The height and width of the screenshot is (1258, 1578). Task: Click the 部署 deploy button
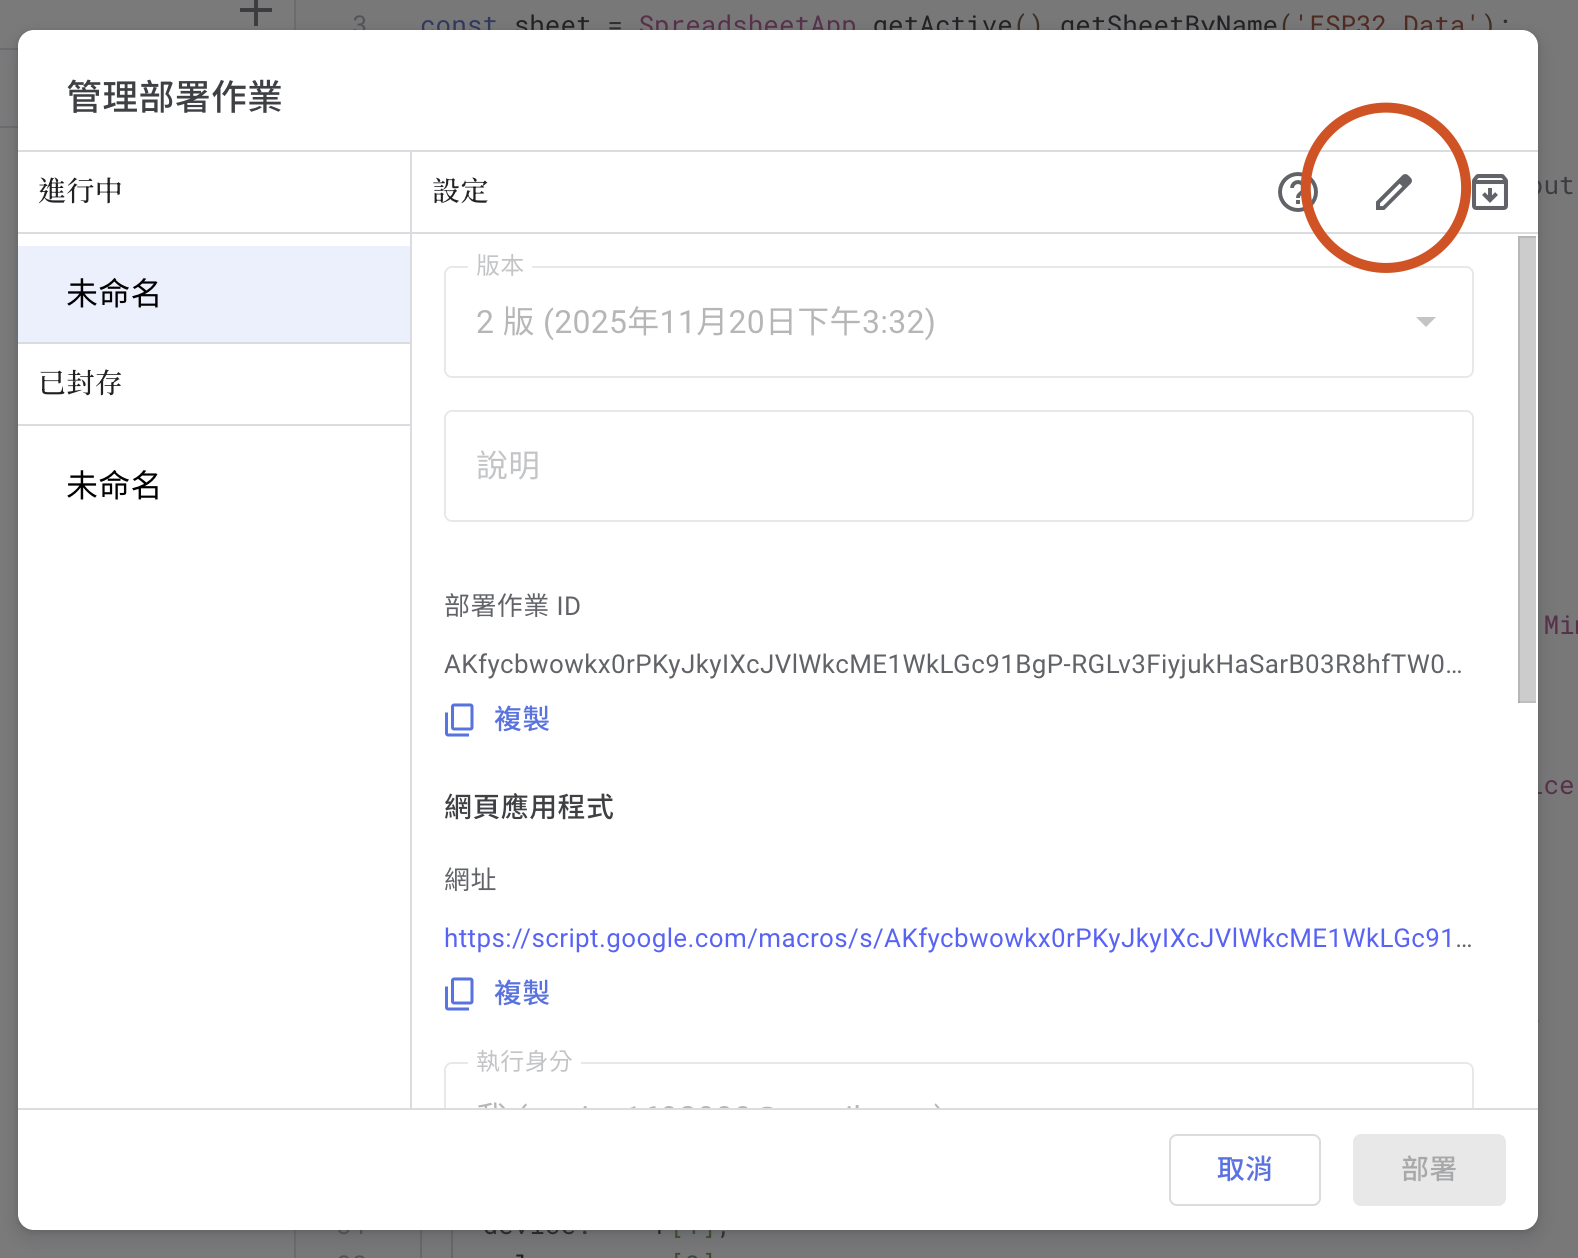coord(1428,1169)
